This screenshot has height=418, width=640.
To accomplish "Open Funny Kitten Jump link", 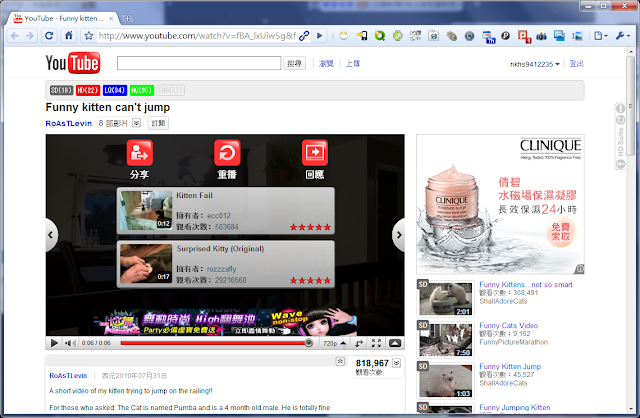I will (x=510, y=366).
